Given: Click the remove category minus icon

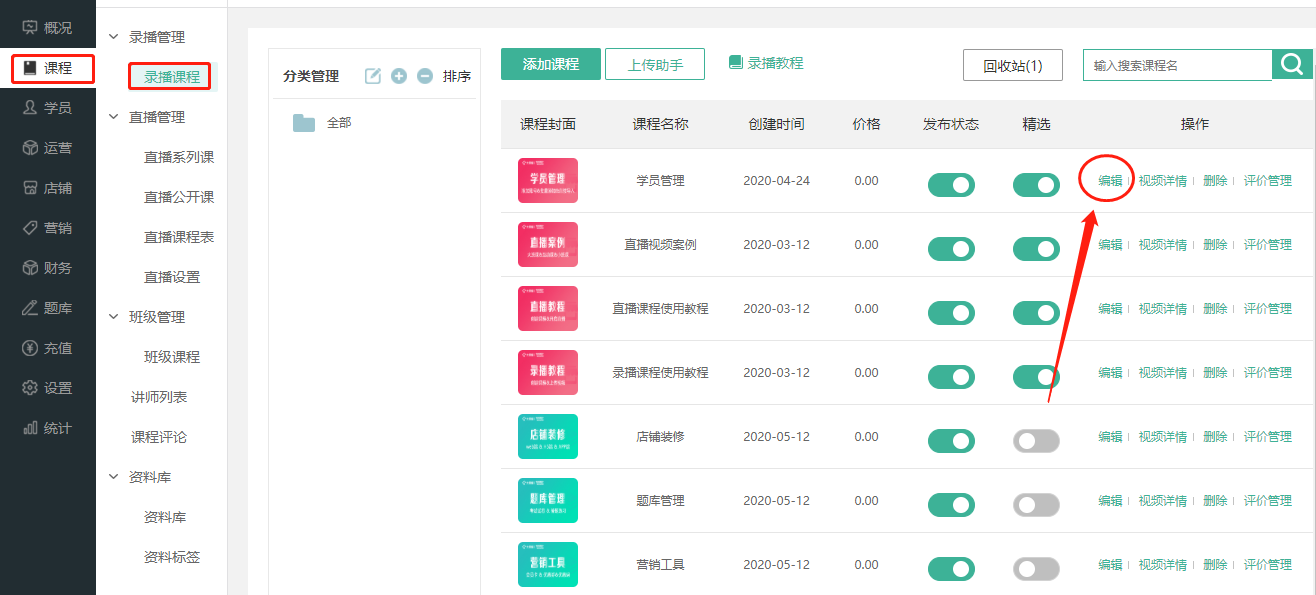Looking at the screenshot, I should pyautogui.click(x=425, y=76).
